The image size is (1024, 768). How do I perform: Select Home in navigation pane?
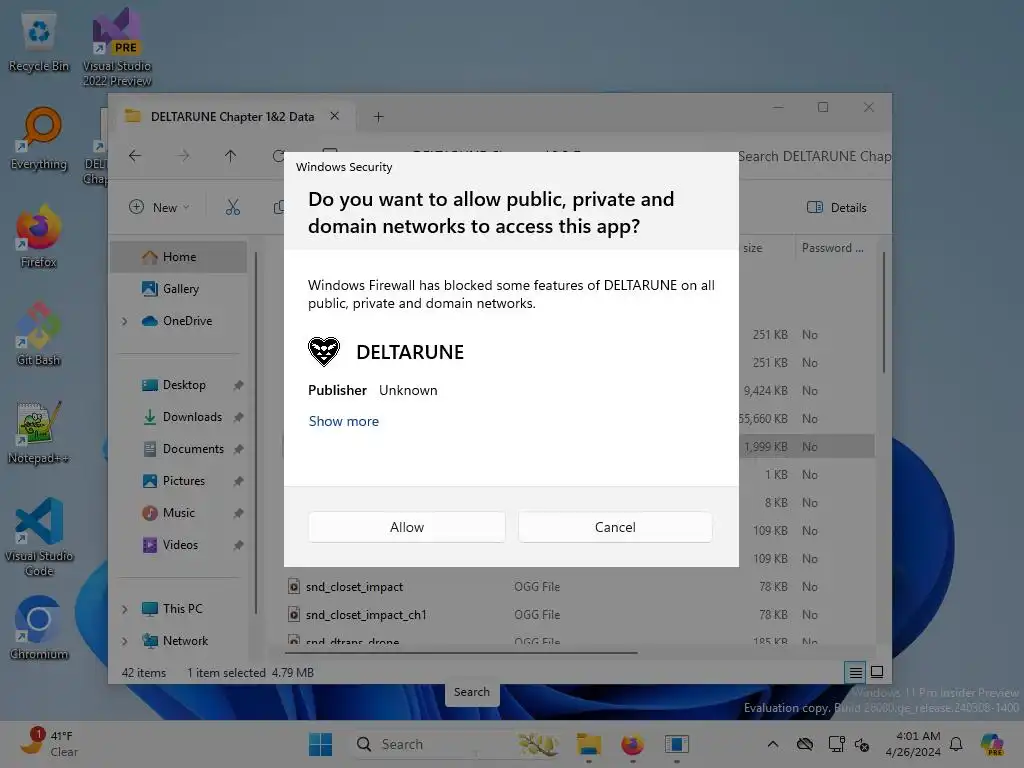178,257
